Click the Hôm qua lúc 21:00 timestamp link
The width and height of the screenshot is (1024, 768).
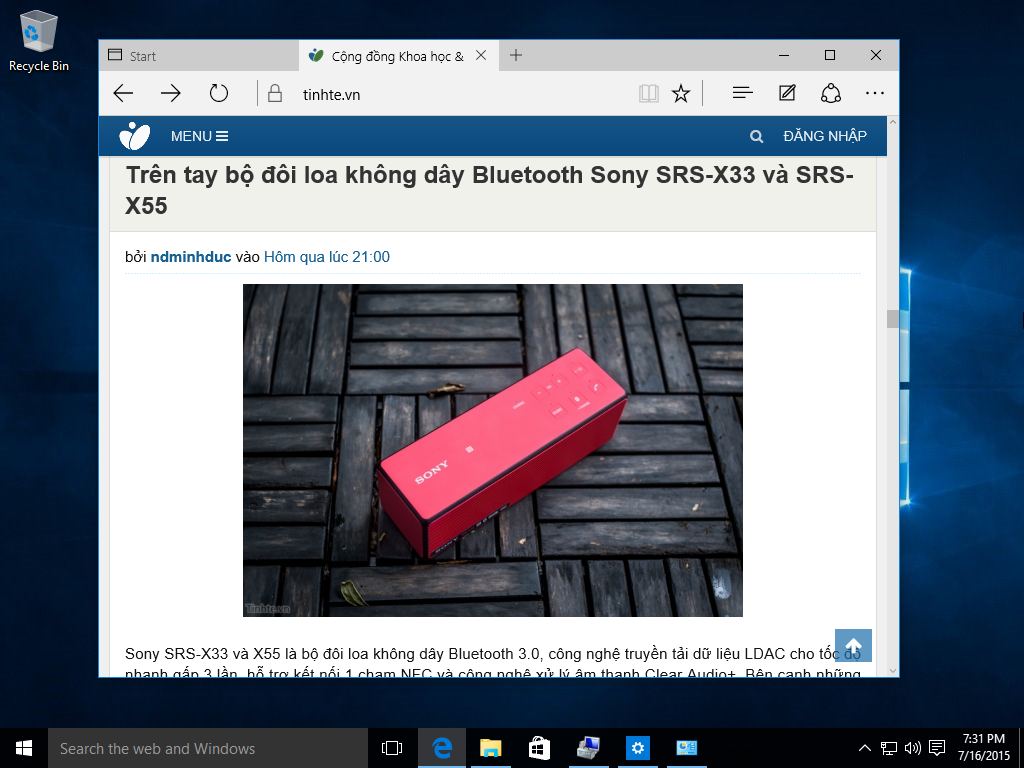click(x=327, y=257)
